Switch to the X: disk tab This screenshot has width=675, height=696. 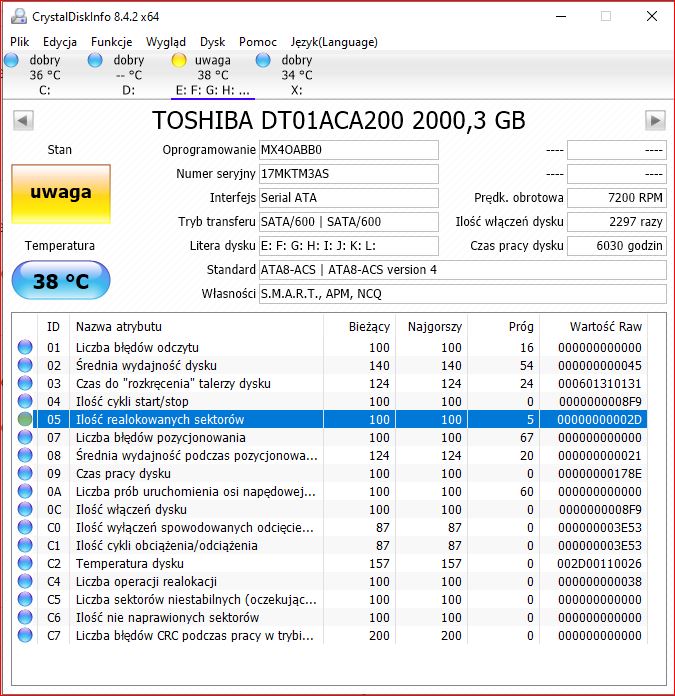pyautogui.click(x=296, y=74)
